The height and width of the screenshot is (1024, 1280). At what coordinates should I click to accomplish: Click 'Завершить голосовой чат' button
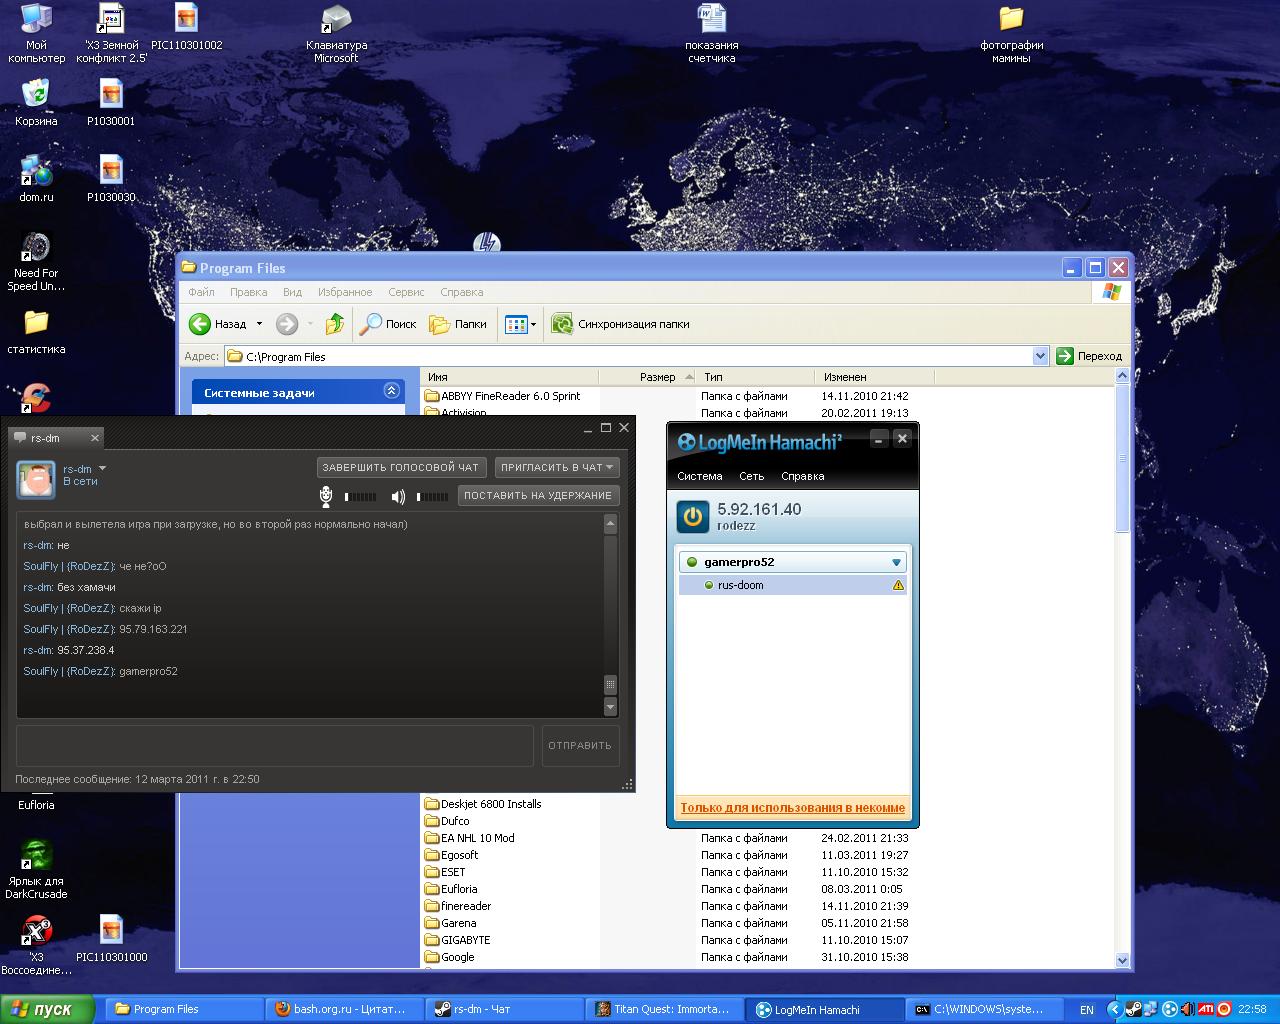point(401,467)
